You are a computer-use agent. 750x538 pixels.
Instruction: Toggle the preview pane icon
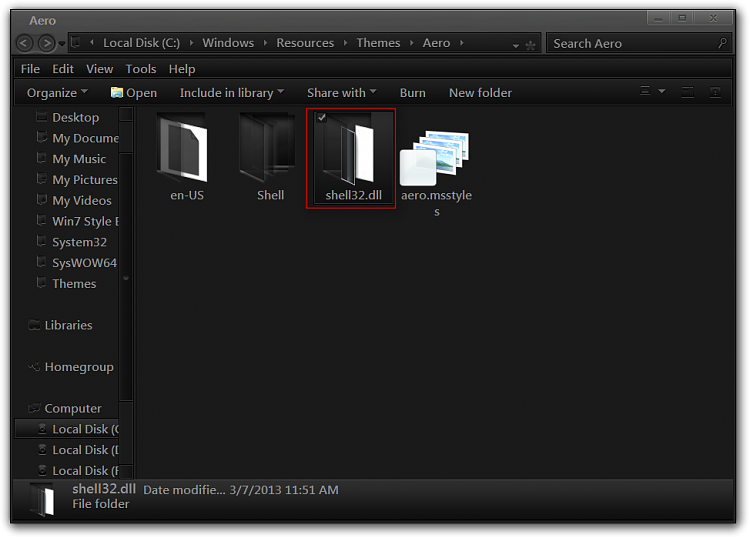pos(687,92)
